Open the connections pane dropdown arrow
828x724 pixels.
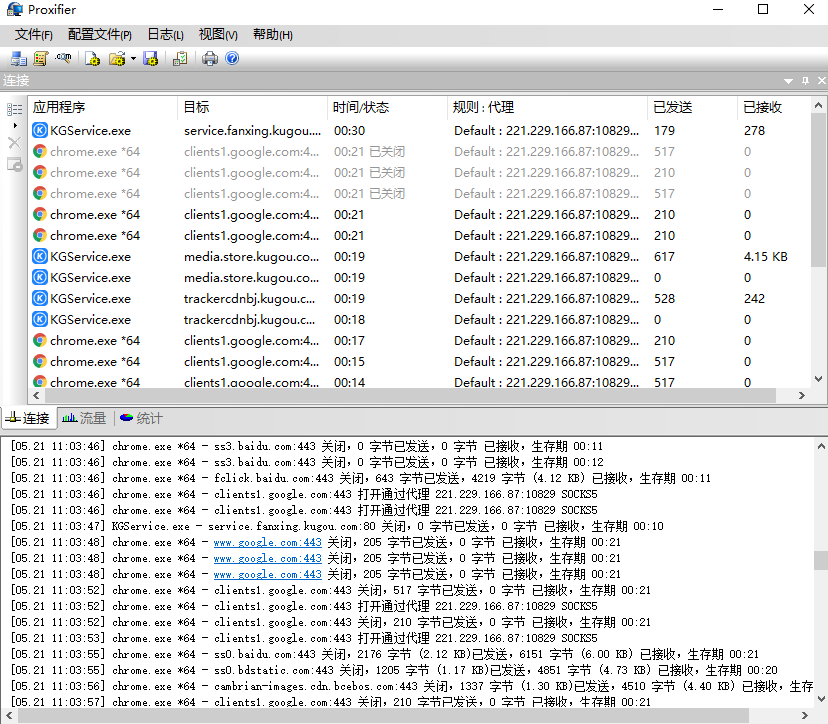(788, 81)
